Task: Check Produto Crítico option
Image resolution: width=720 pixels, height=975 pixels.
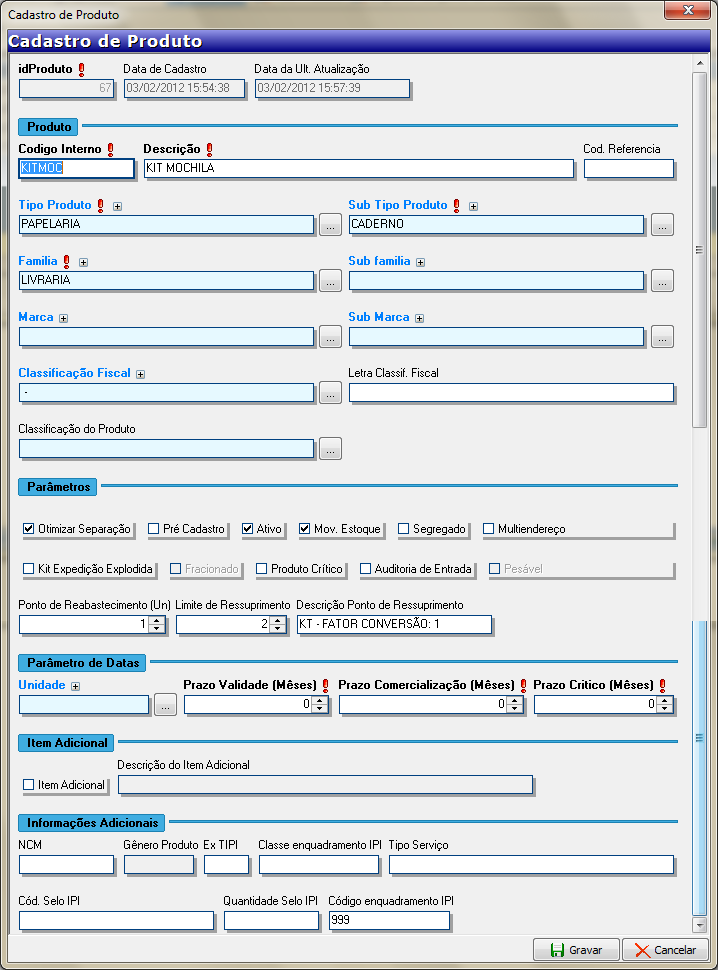Action: (x=262, y=571)
